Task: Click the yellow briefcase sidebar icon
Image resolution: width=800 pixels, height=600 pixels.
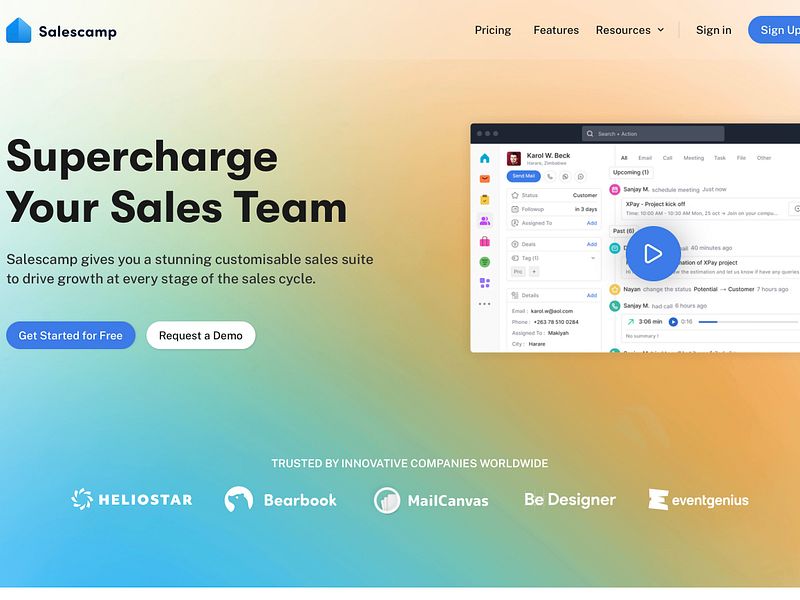Action: click(x=484, y=198)
